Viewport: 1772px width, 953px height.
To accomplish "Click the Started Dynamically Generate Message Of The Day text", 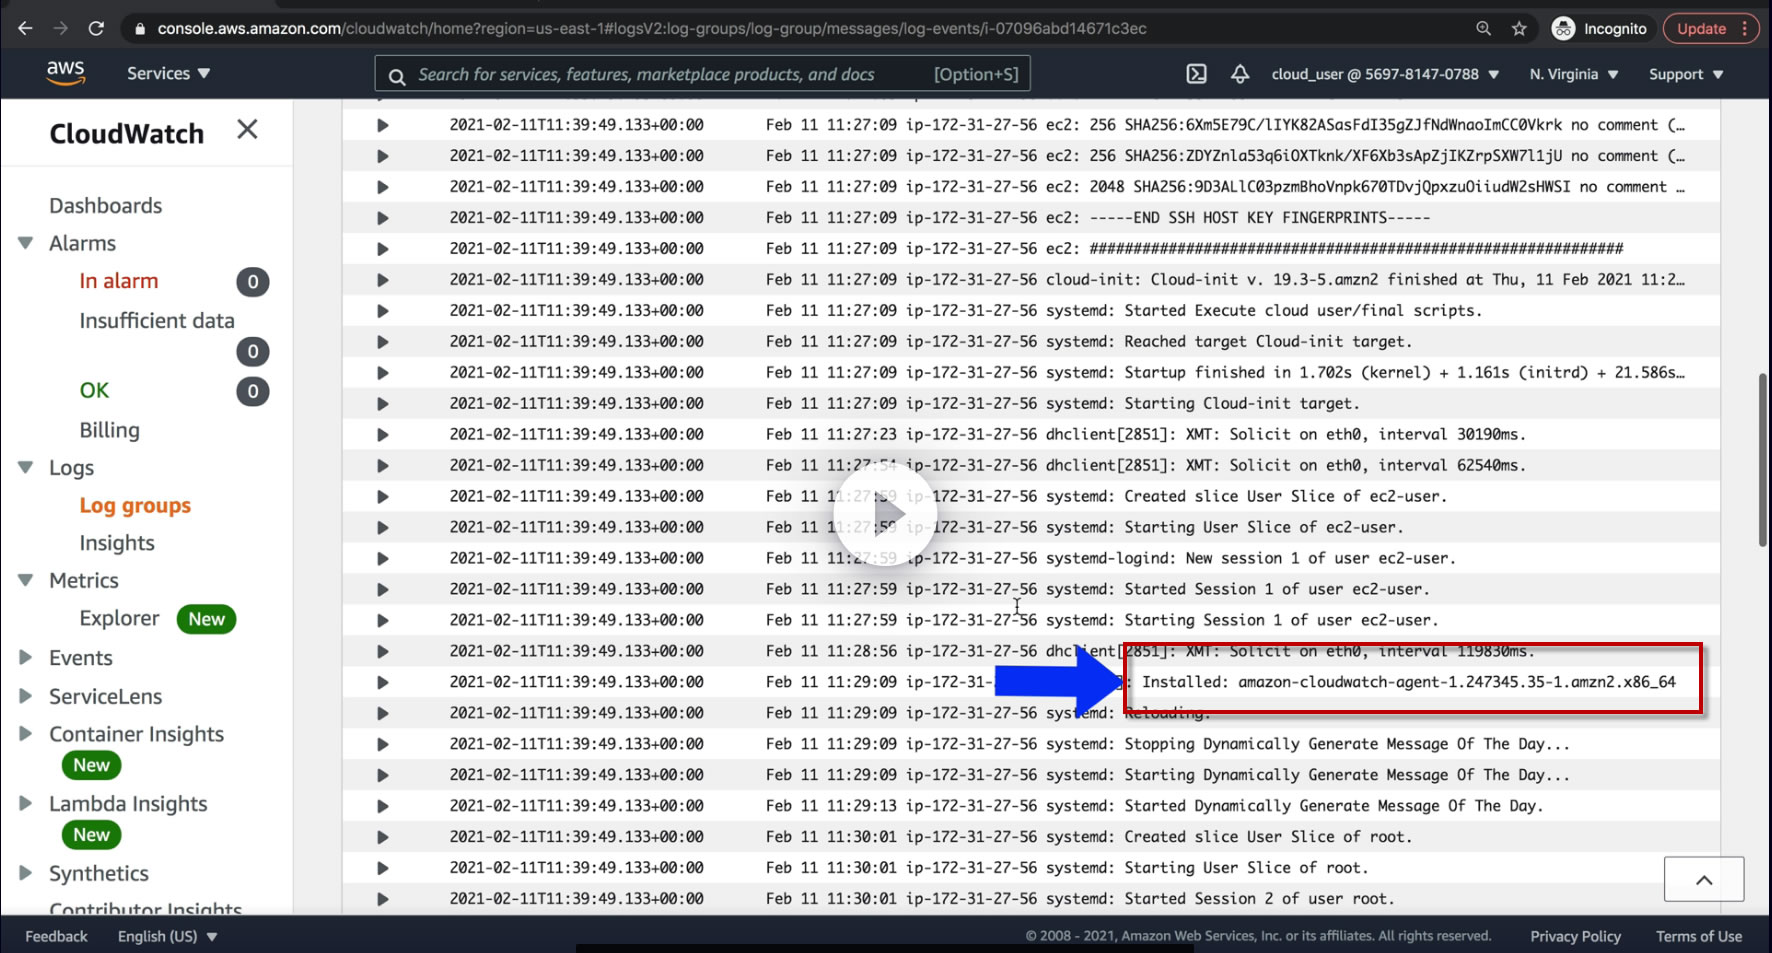I will pyautogui.click(x=1333, y=806).
